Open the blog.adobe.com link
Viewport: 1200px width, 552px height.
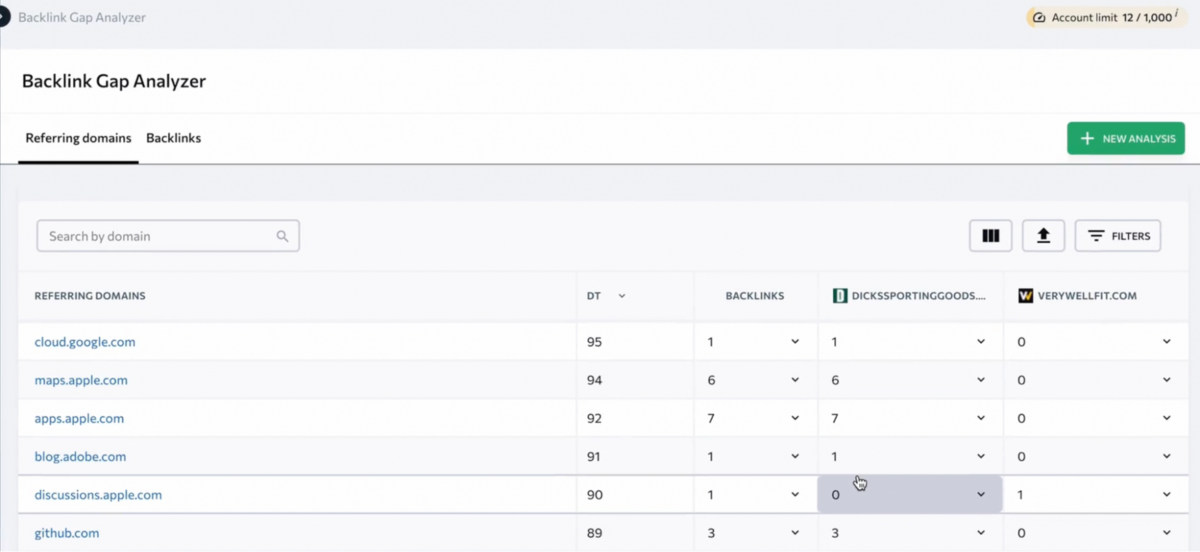click(x=80, y=456)
